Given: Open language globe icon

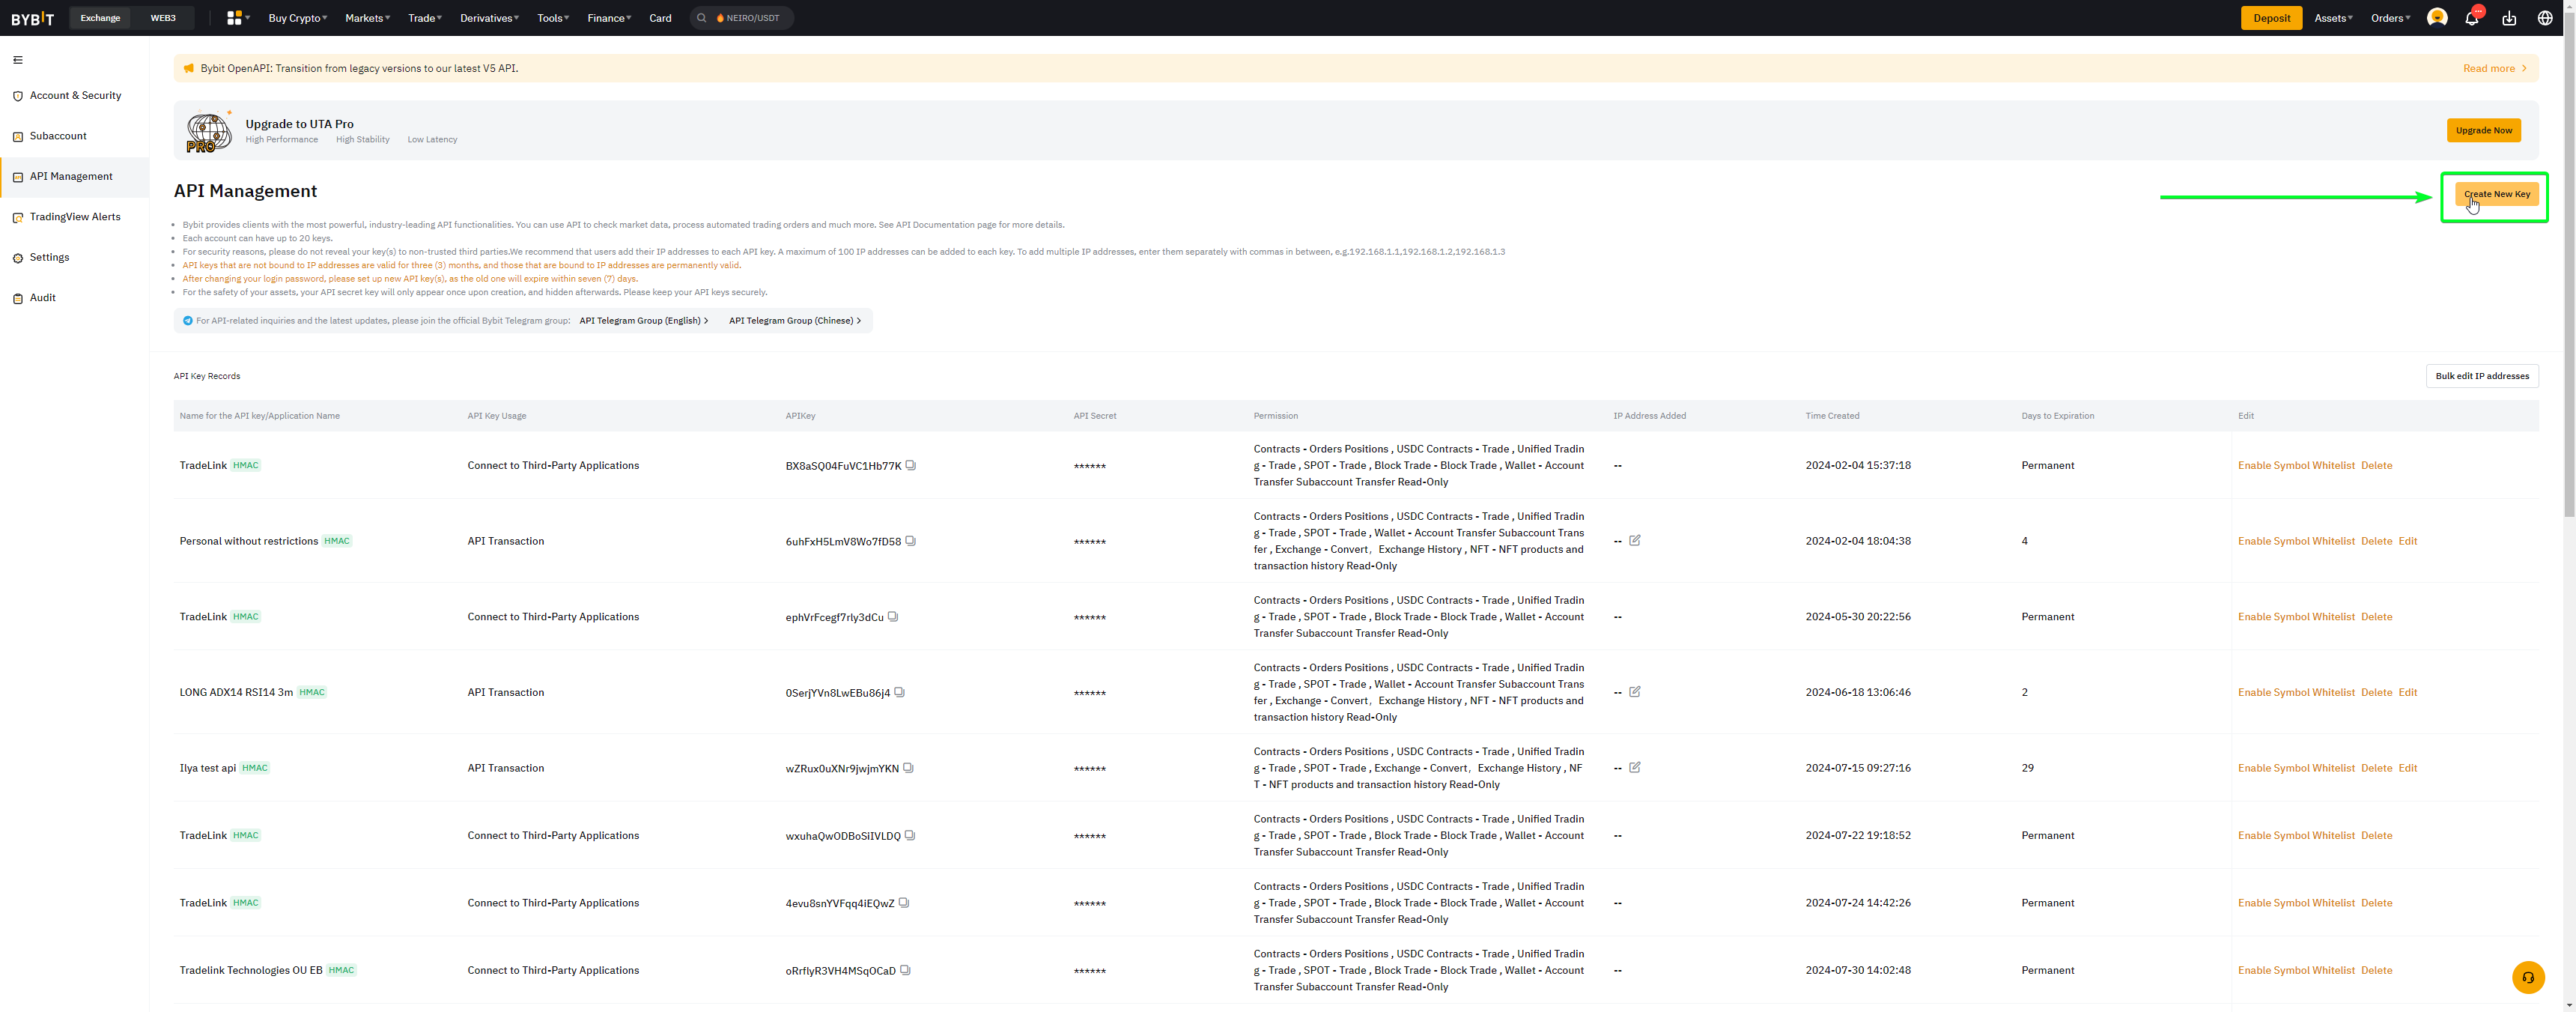Looking at the screenshot, I should [2545, 18].
